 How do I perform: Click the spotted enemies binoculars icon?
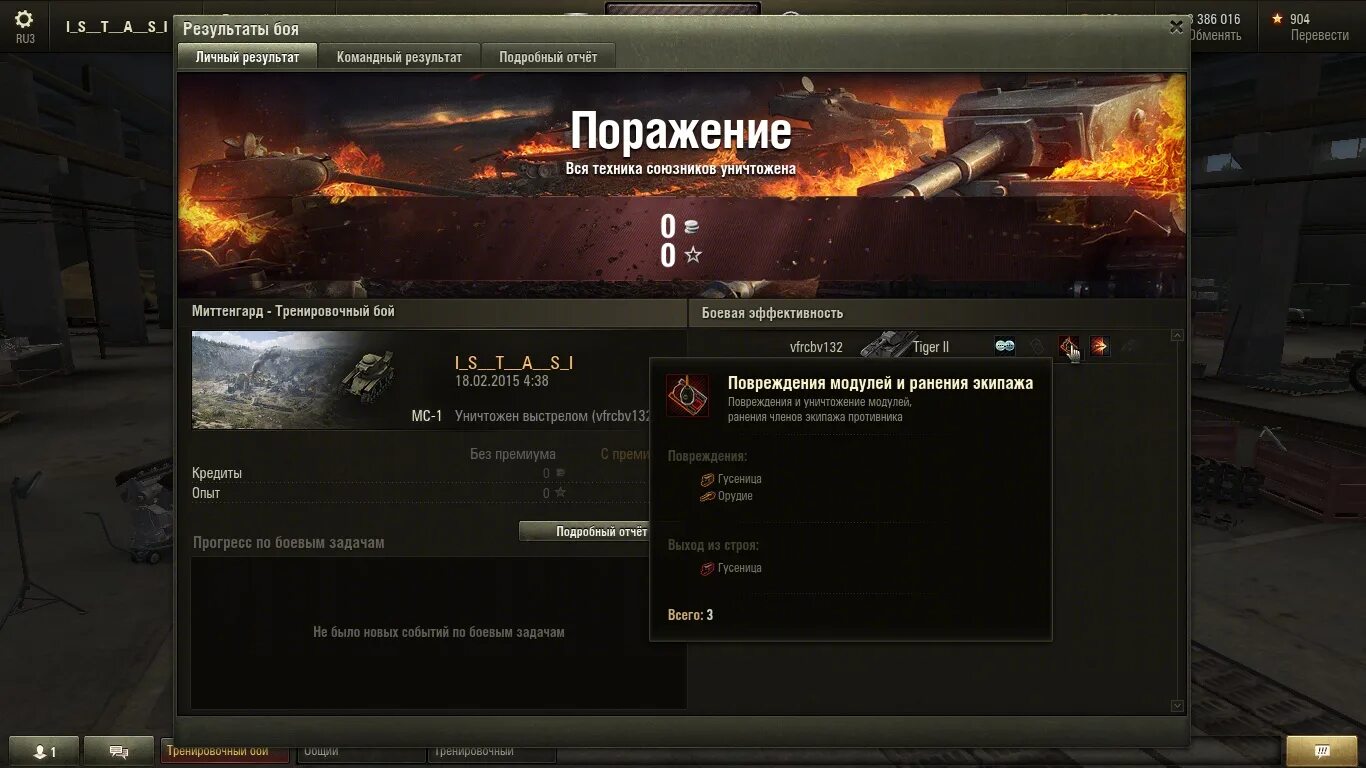coord(1005,346)
